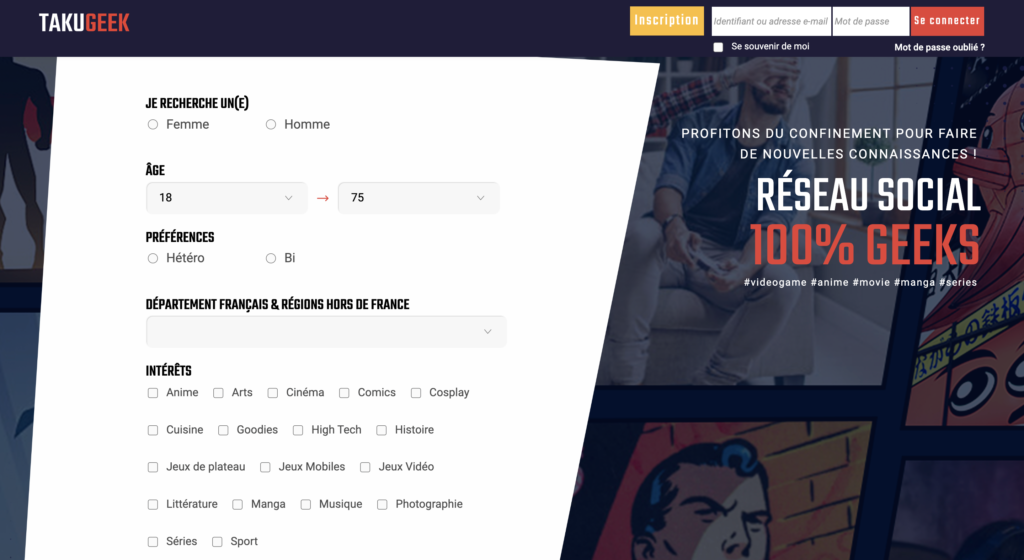Select the Sport checkbox
Viewport: 1024px width, 560px height.
tap(217, 542)
